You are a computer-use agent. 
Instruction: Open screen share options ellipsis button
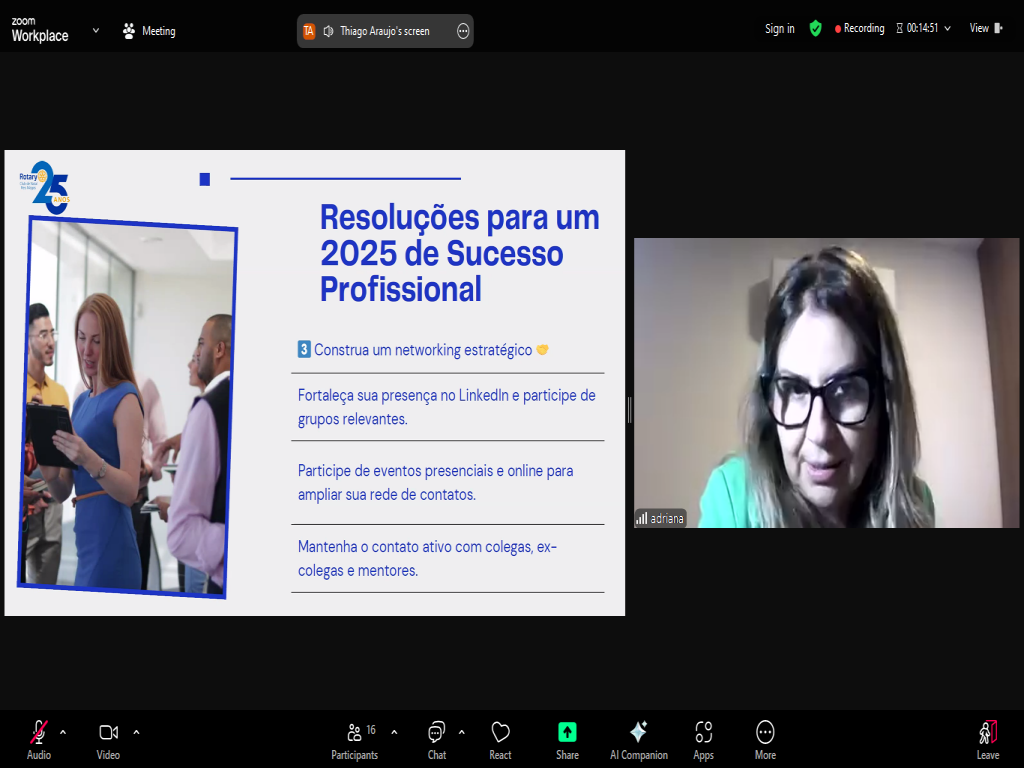coord(463,31)
